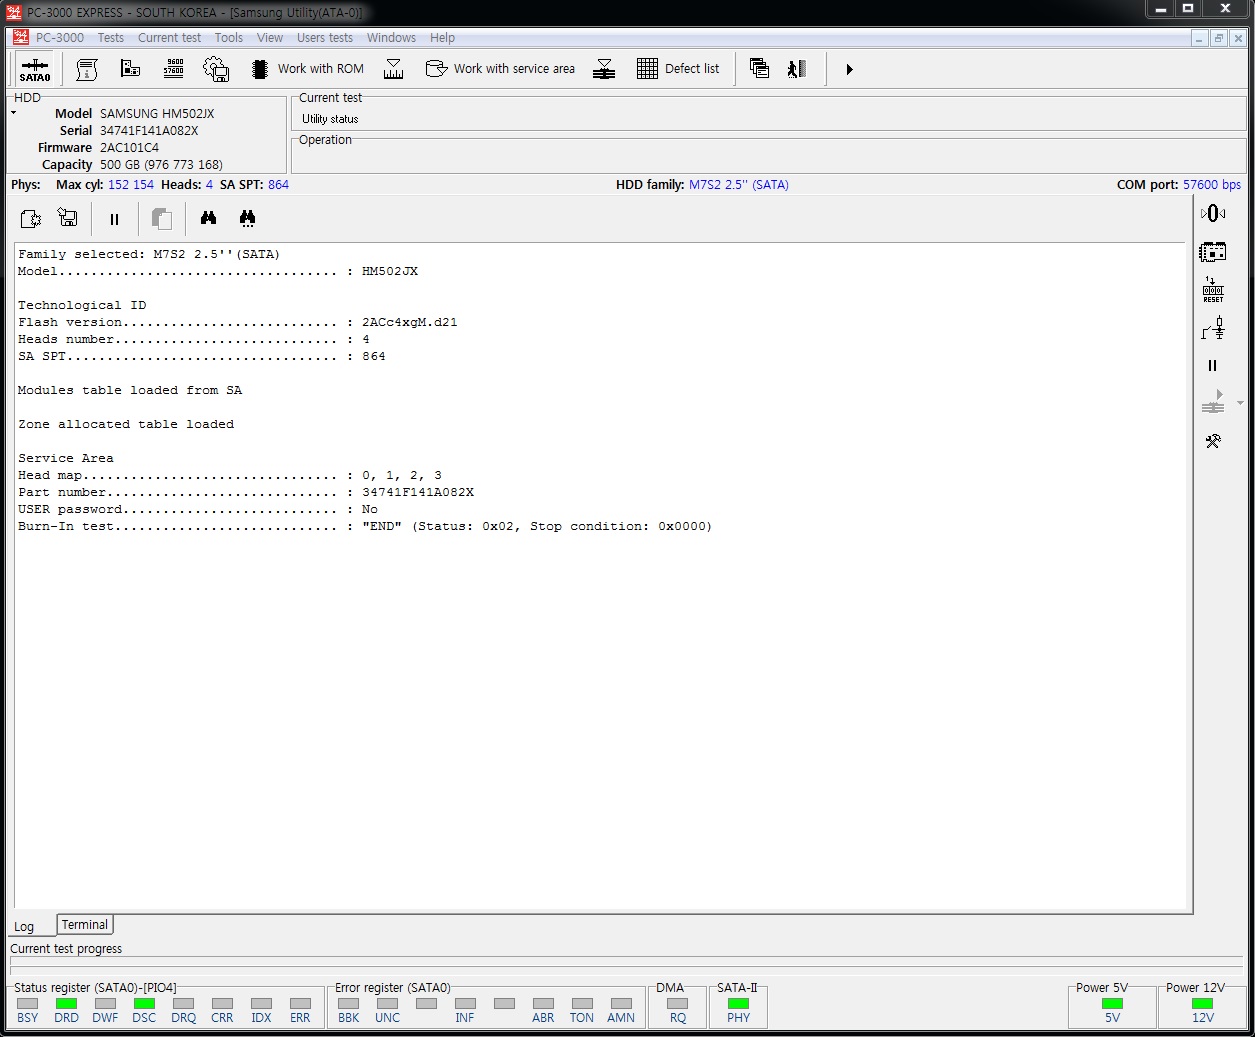
Task: Click the PC-3000 board card sidebar icon
Action: (x=1213, y=252)
